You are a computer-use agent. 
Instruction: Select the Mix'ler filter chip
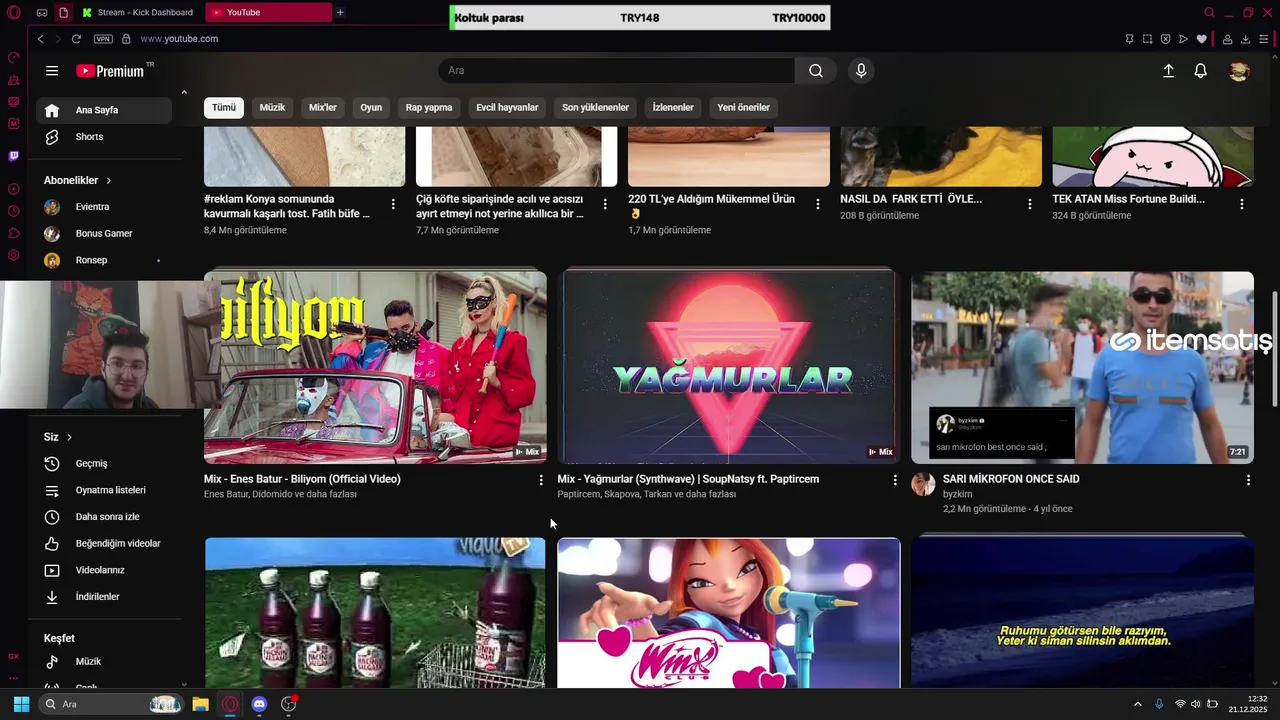(323, 107)
